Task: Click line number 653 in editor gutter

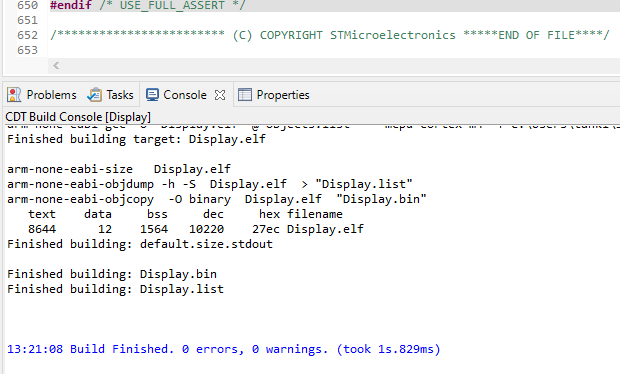Action: coord(27,50)
